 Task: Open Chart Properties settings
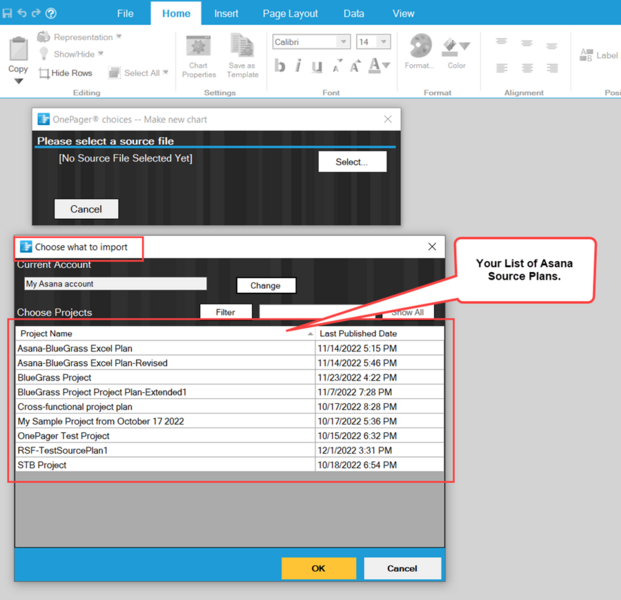198,56
